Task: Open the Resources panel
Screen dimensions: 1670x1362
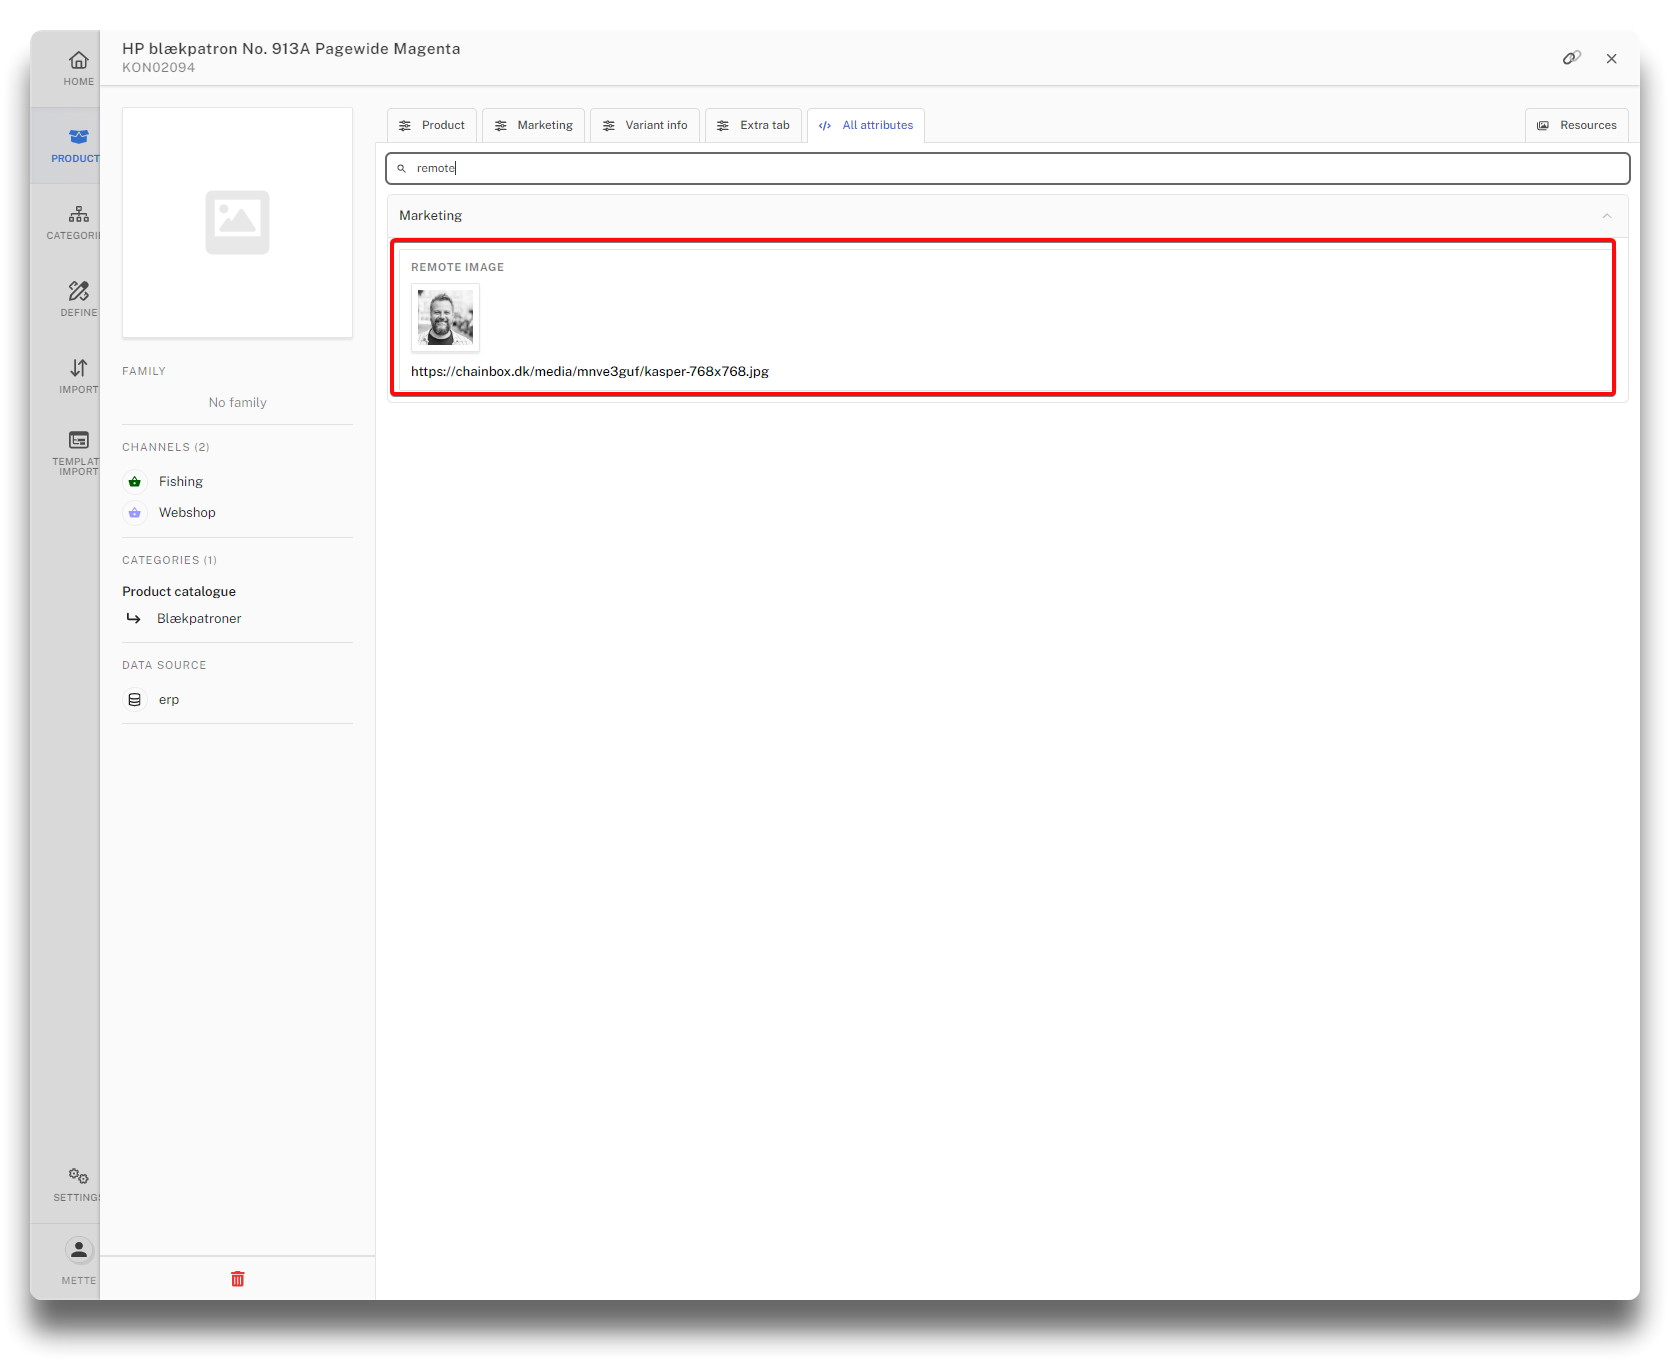Action: pos(1577,125)
